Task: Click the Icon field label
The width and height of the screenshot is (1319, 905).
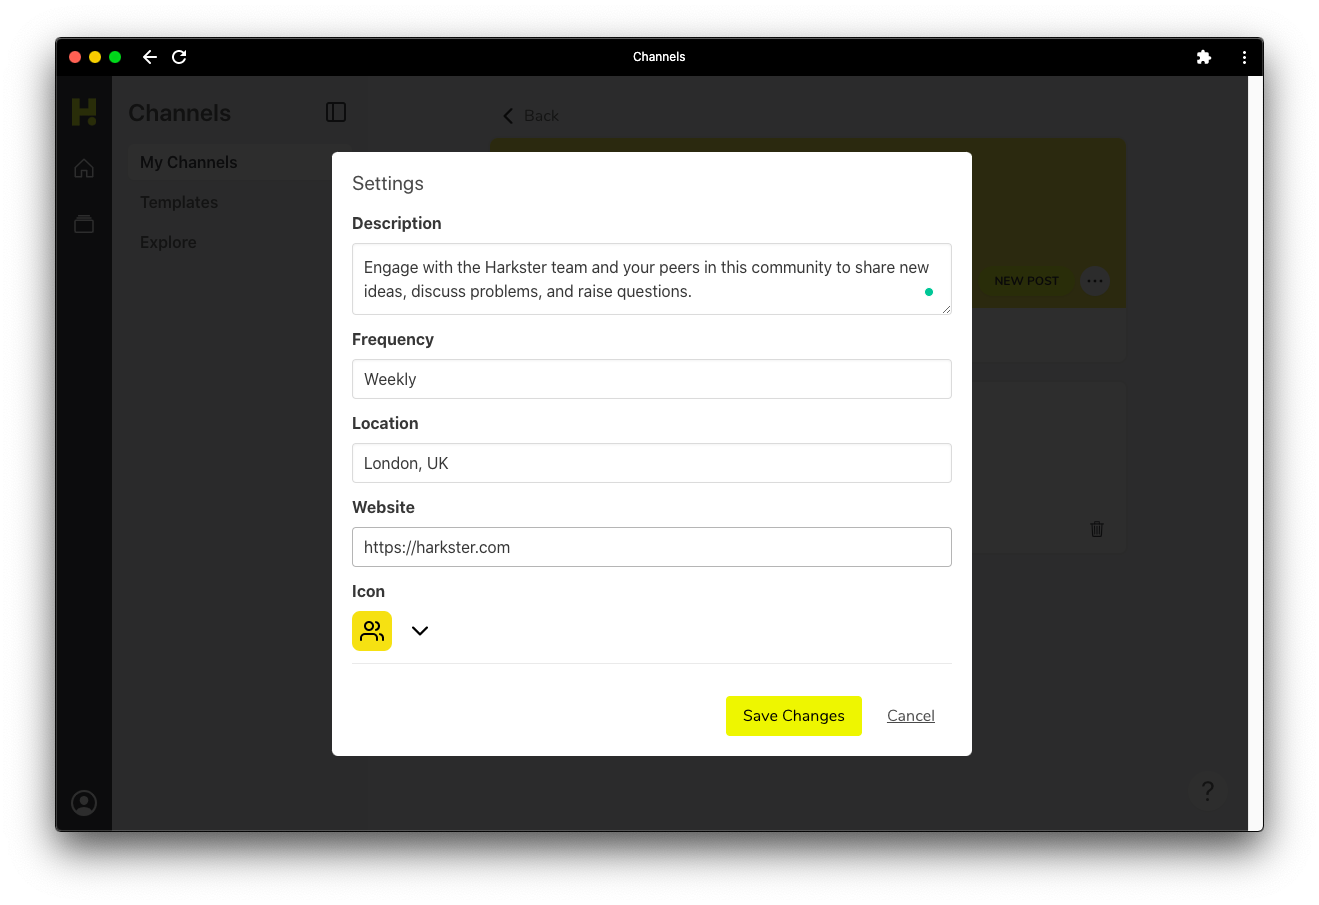Action: pyautogui.click(x=368, y=591)
